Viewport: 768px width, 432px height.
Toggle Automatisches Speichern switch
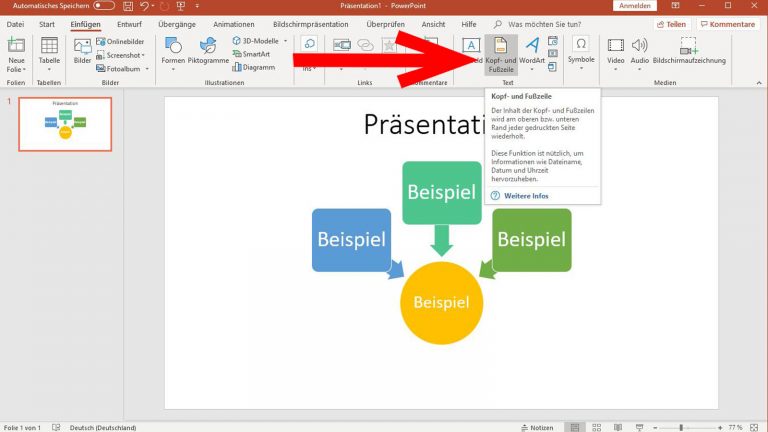104,6
